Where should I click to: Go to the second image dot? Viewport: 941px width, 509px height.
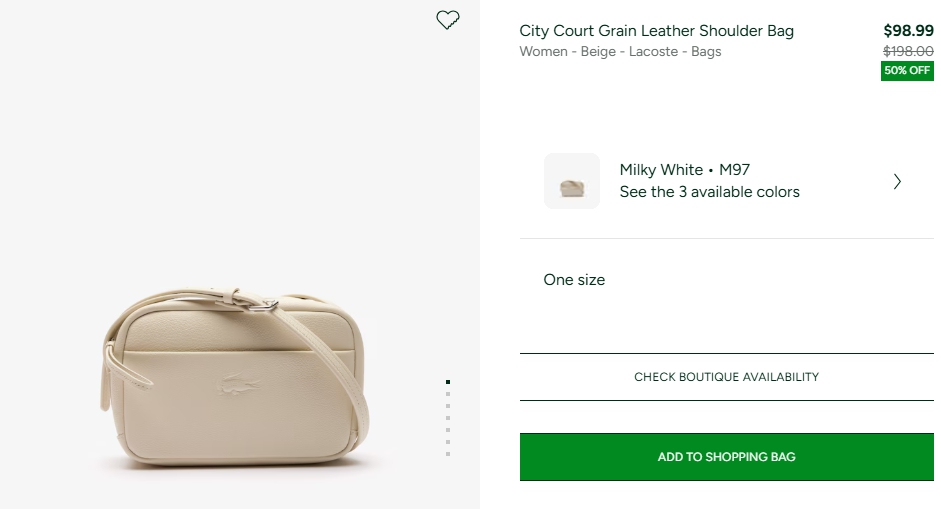pyautogui.click(x=448, y=394)
